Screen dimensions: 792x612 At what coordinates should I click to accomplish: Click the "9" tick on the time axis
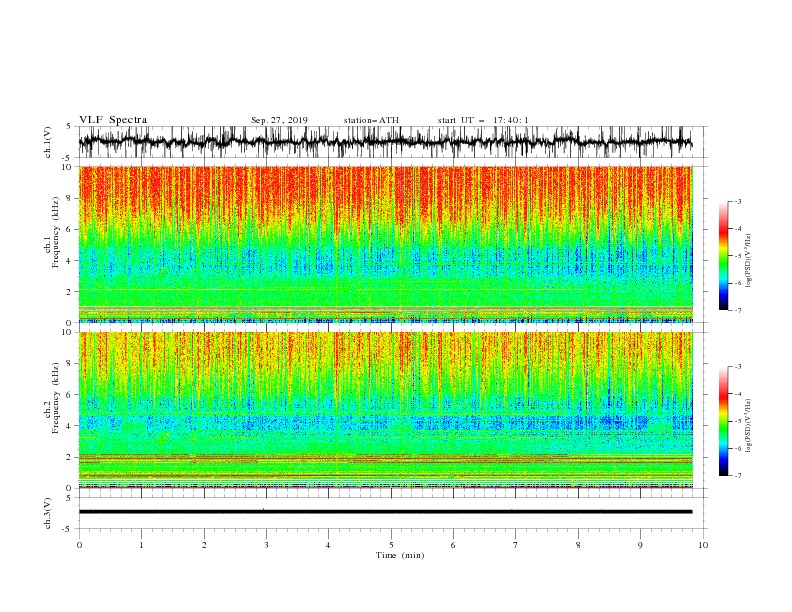[640, 545]
